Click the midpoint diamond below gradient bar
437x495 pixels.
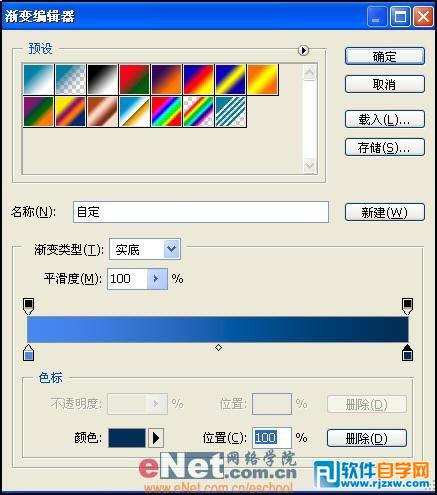(x=218, y=348)
